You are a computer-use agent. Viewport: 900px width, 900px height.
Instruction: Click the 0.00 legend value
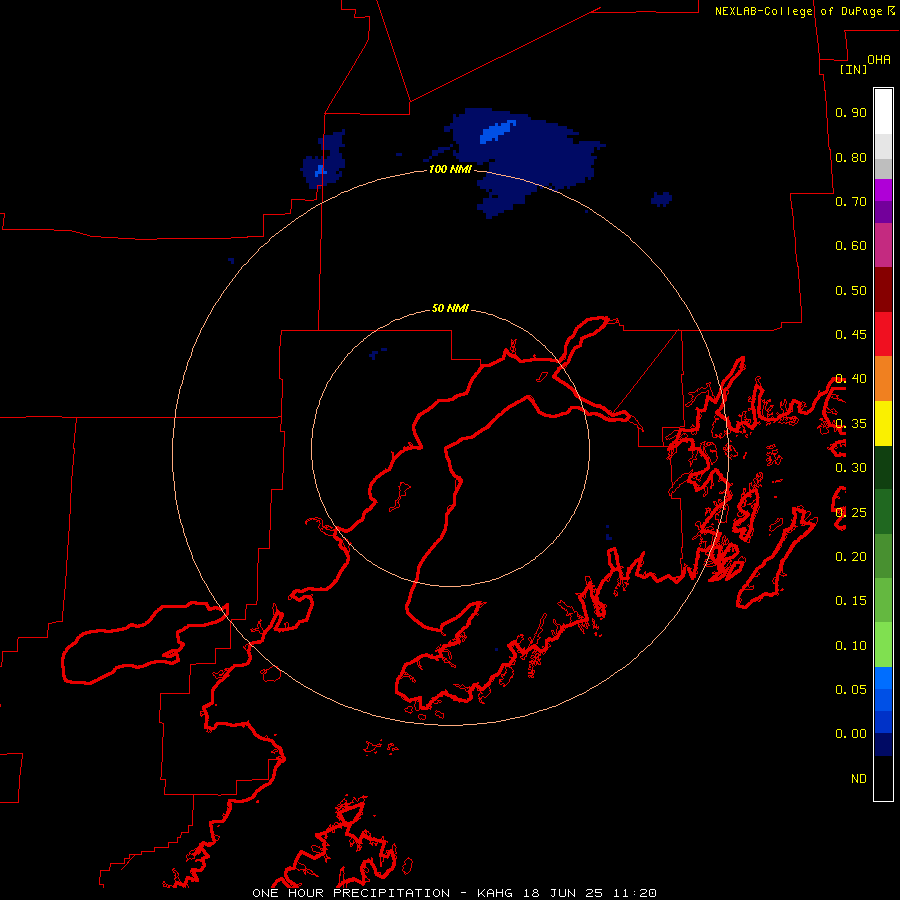coord(851,734)
